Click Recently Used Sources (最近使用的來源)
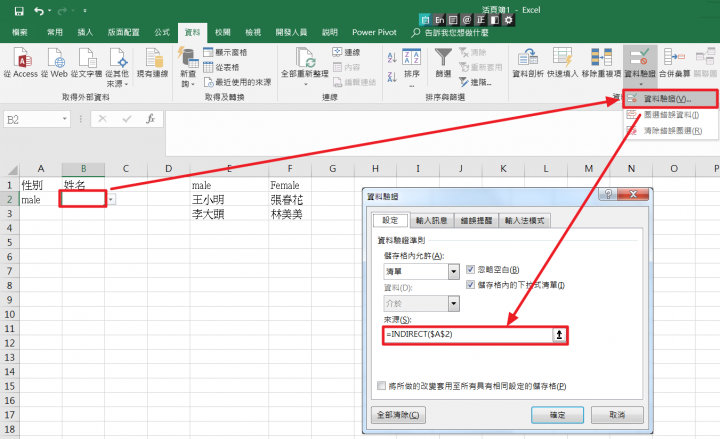The height and width of the screenshot is (439, 720). [237, 82]
